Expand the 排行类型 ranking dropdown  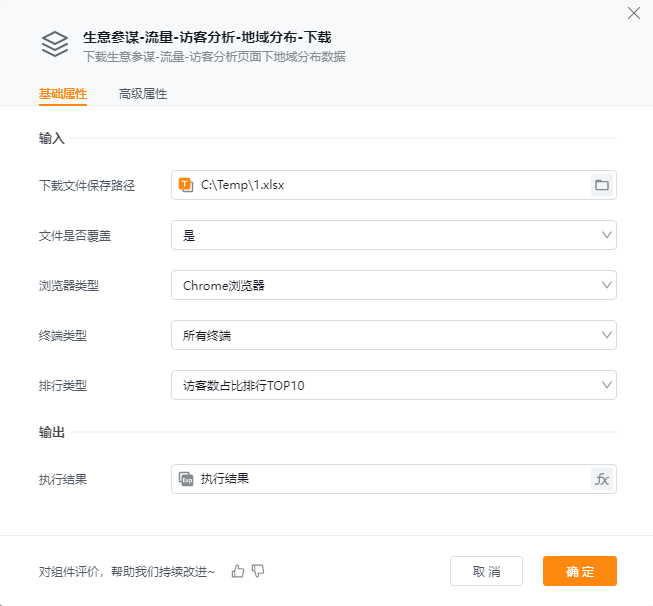pos(393,385)
